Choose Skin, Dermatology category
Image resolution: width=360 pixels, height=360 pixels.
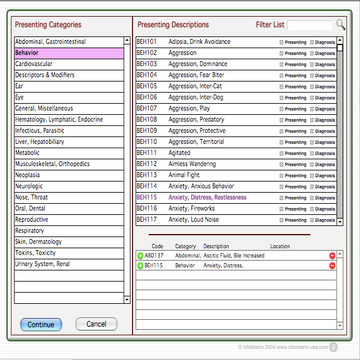point(69,242)
